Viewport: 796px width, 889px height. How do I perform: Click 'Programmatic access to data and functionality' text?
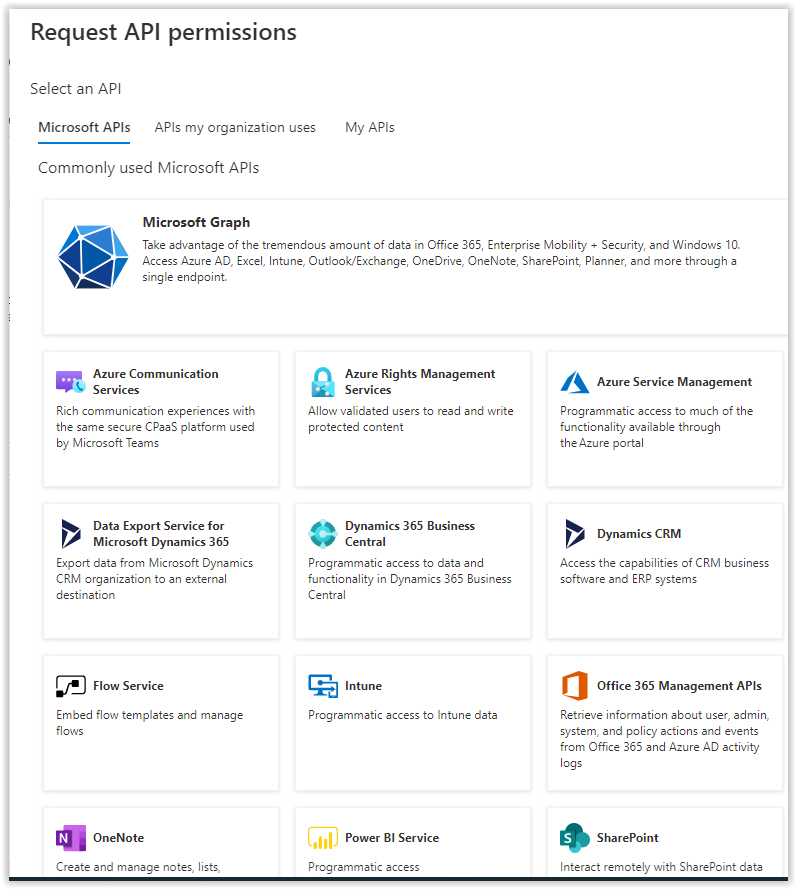tap(409, 579)
